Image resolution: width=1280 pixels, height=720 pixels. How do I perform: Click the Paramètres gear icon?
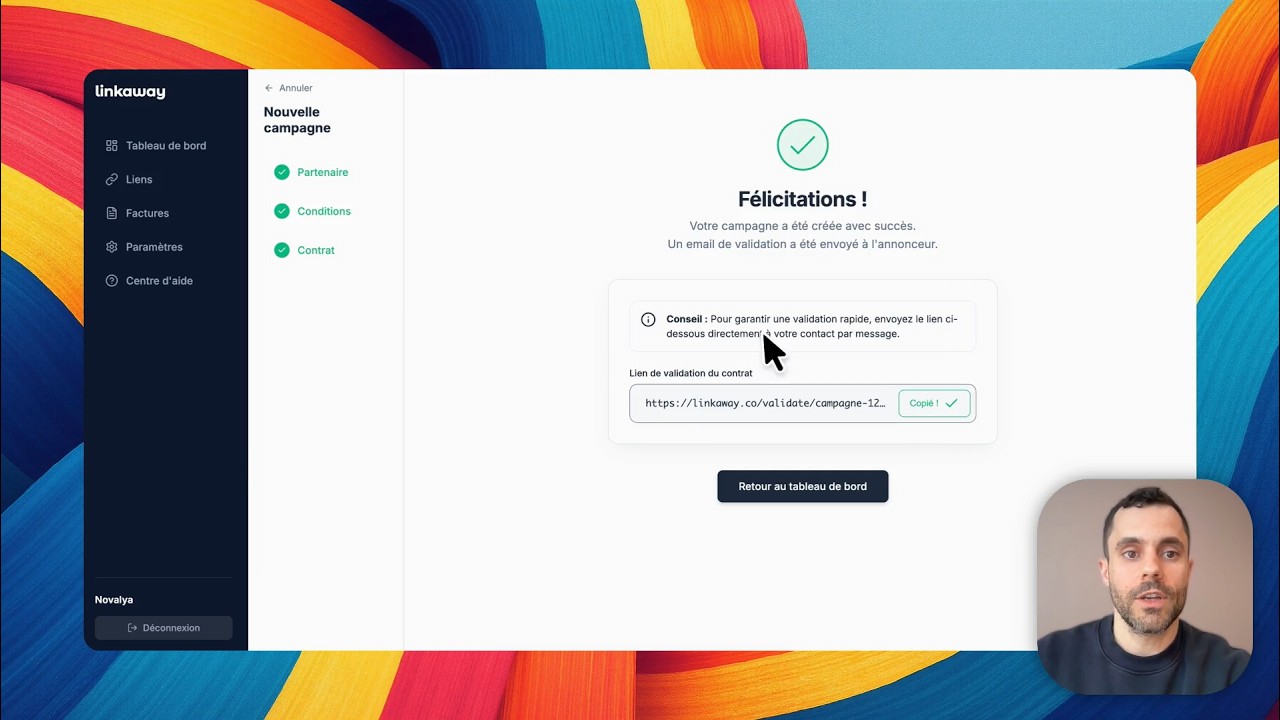click(112, 247)
